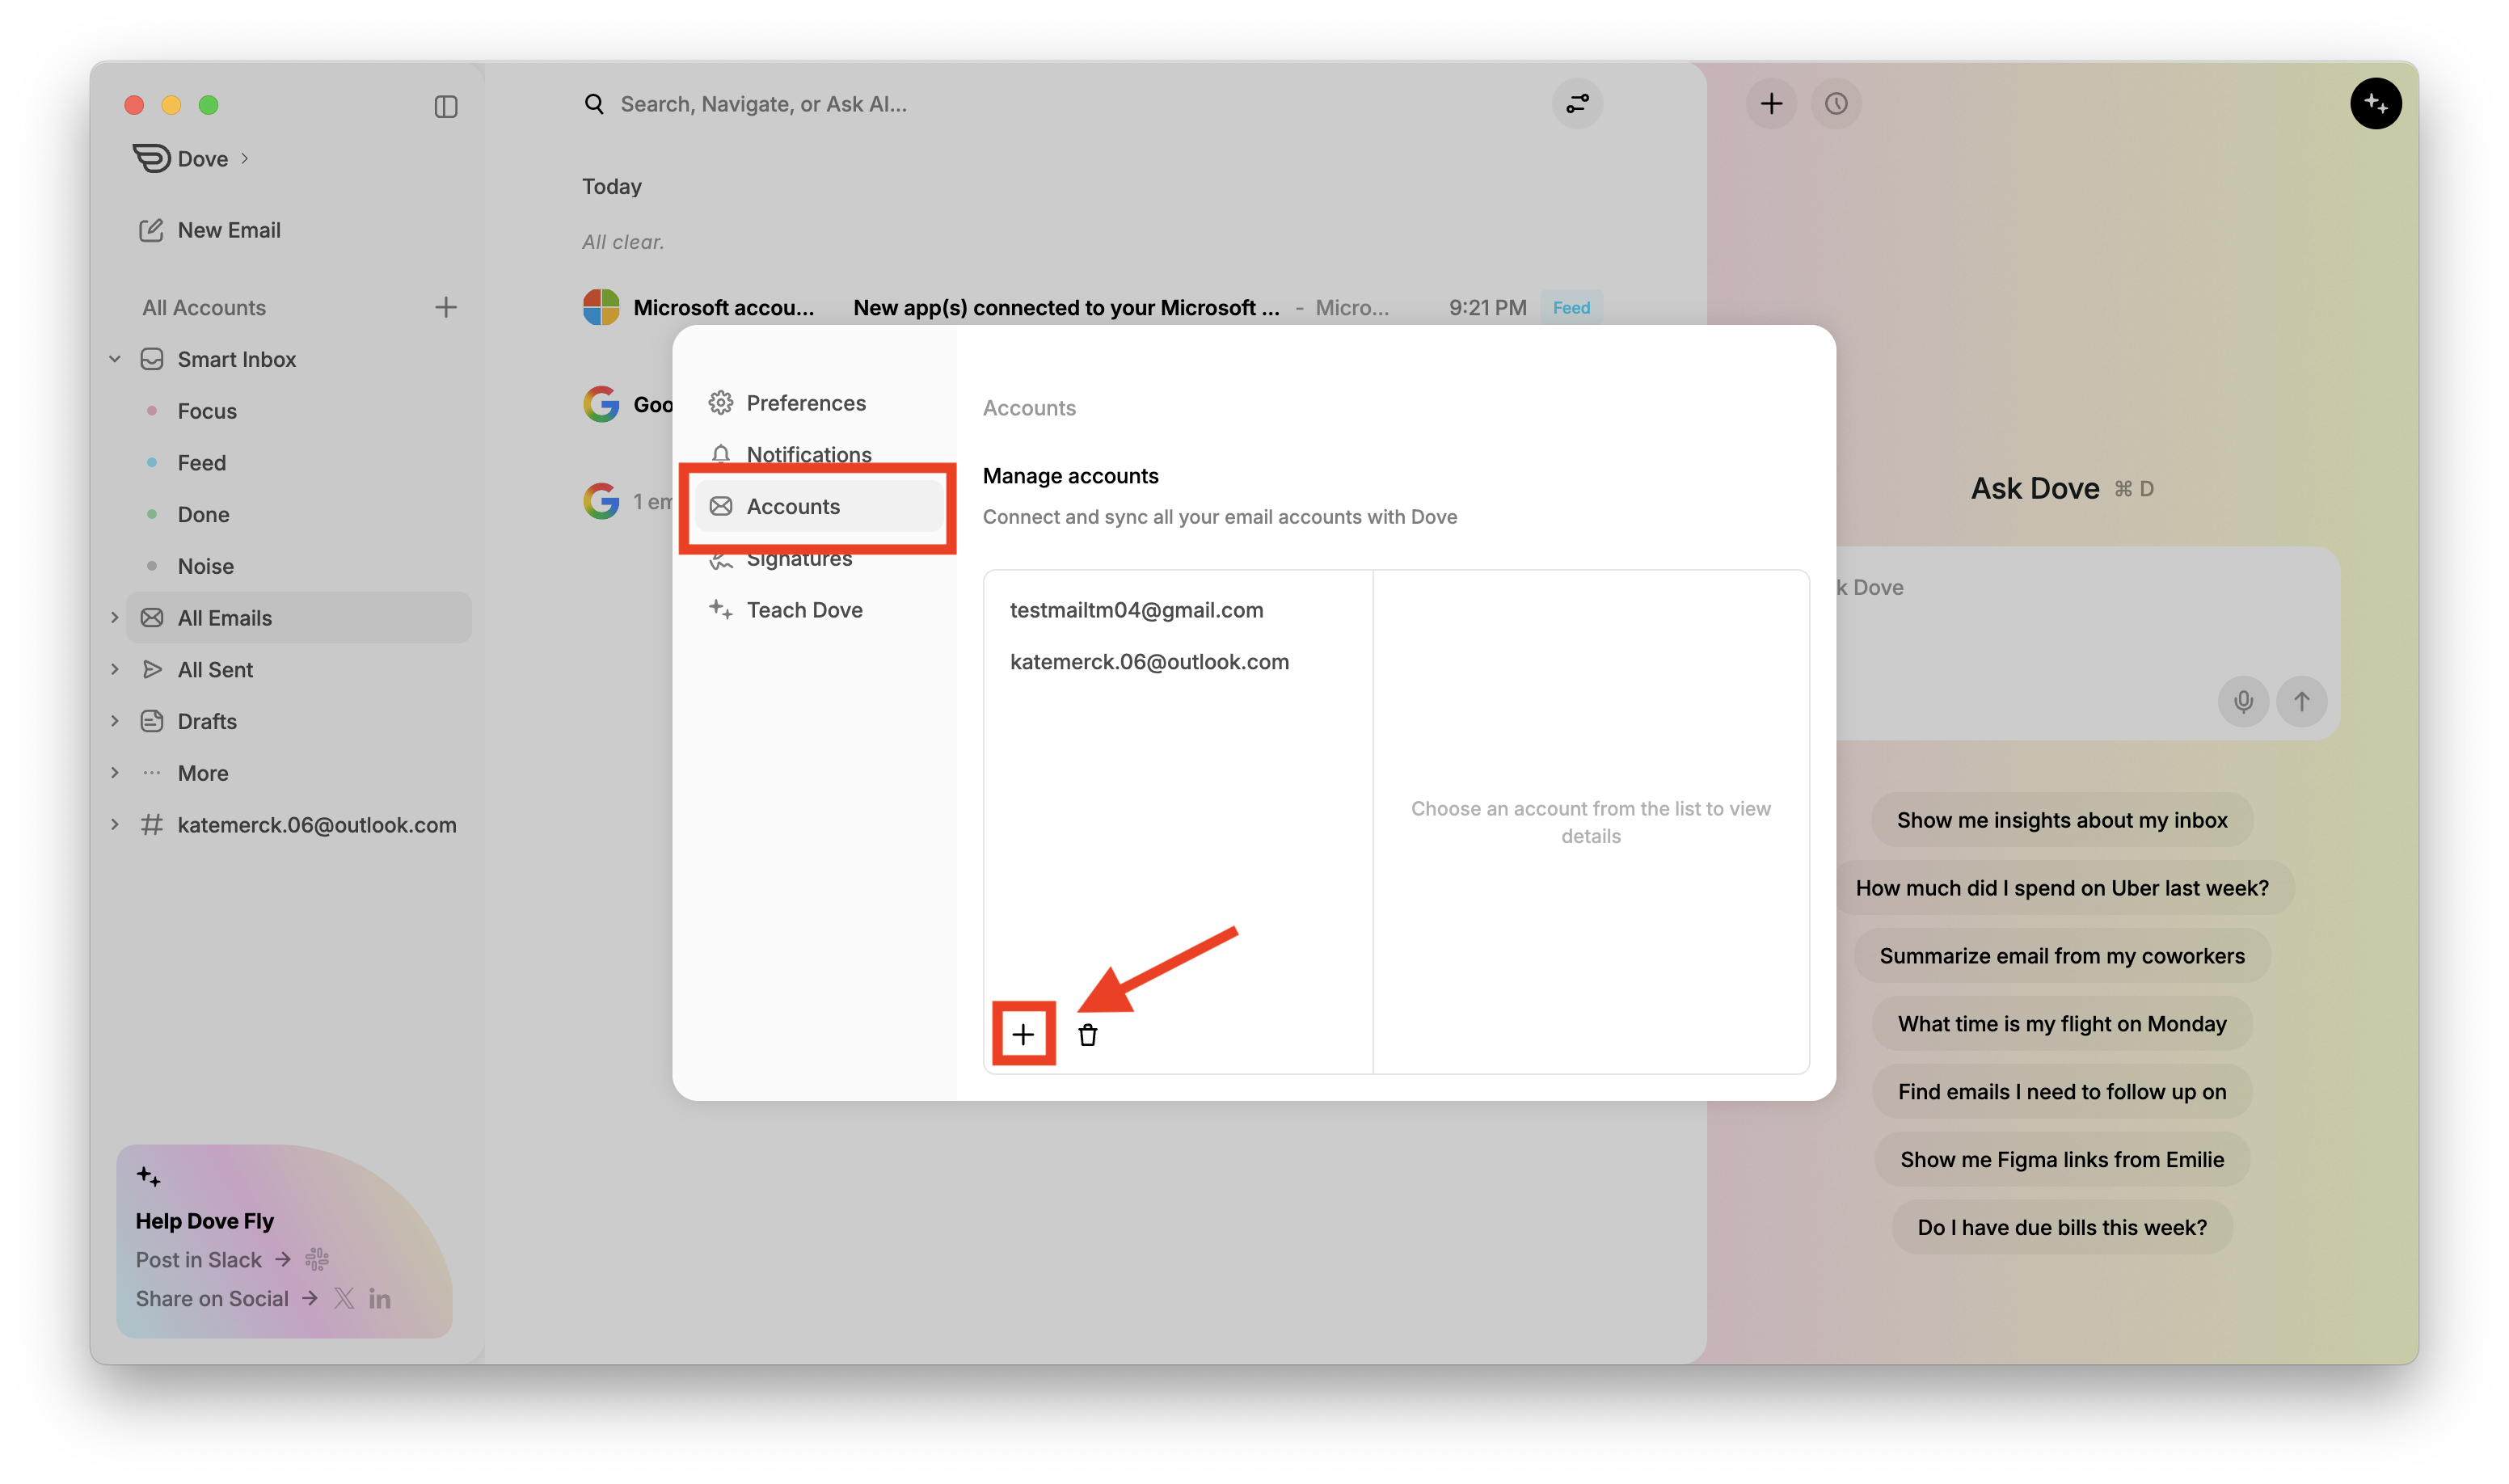Open the filter settings icon beside search
The image size is (2509, 1484).
(x=1577, y=104)
